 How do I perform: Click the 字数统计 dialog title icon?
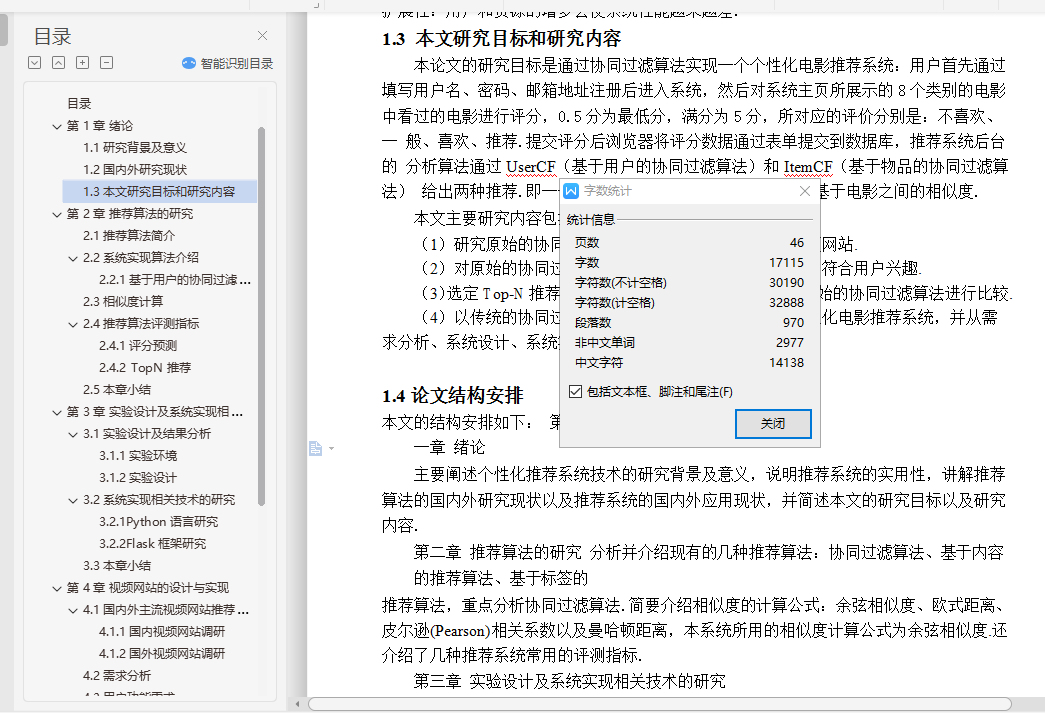[x=571, y=191]
